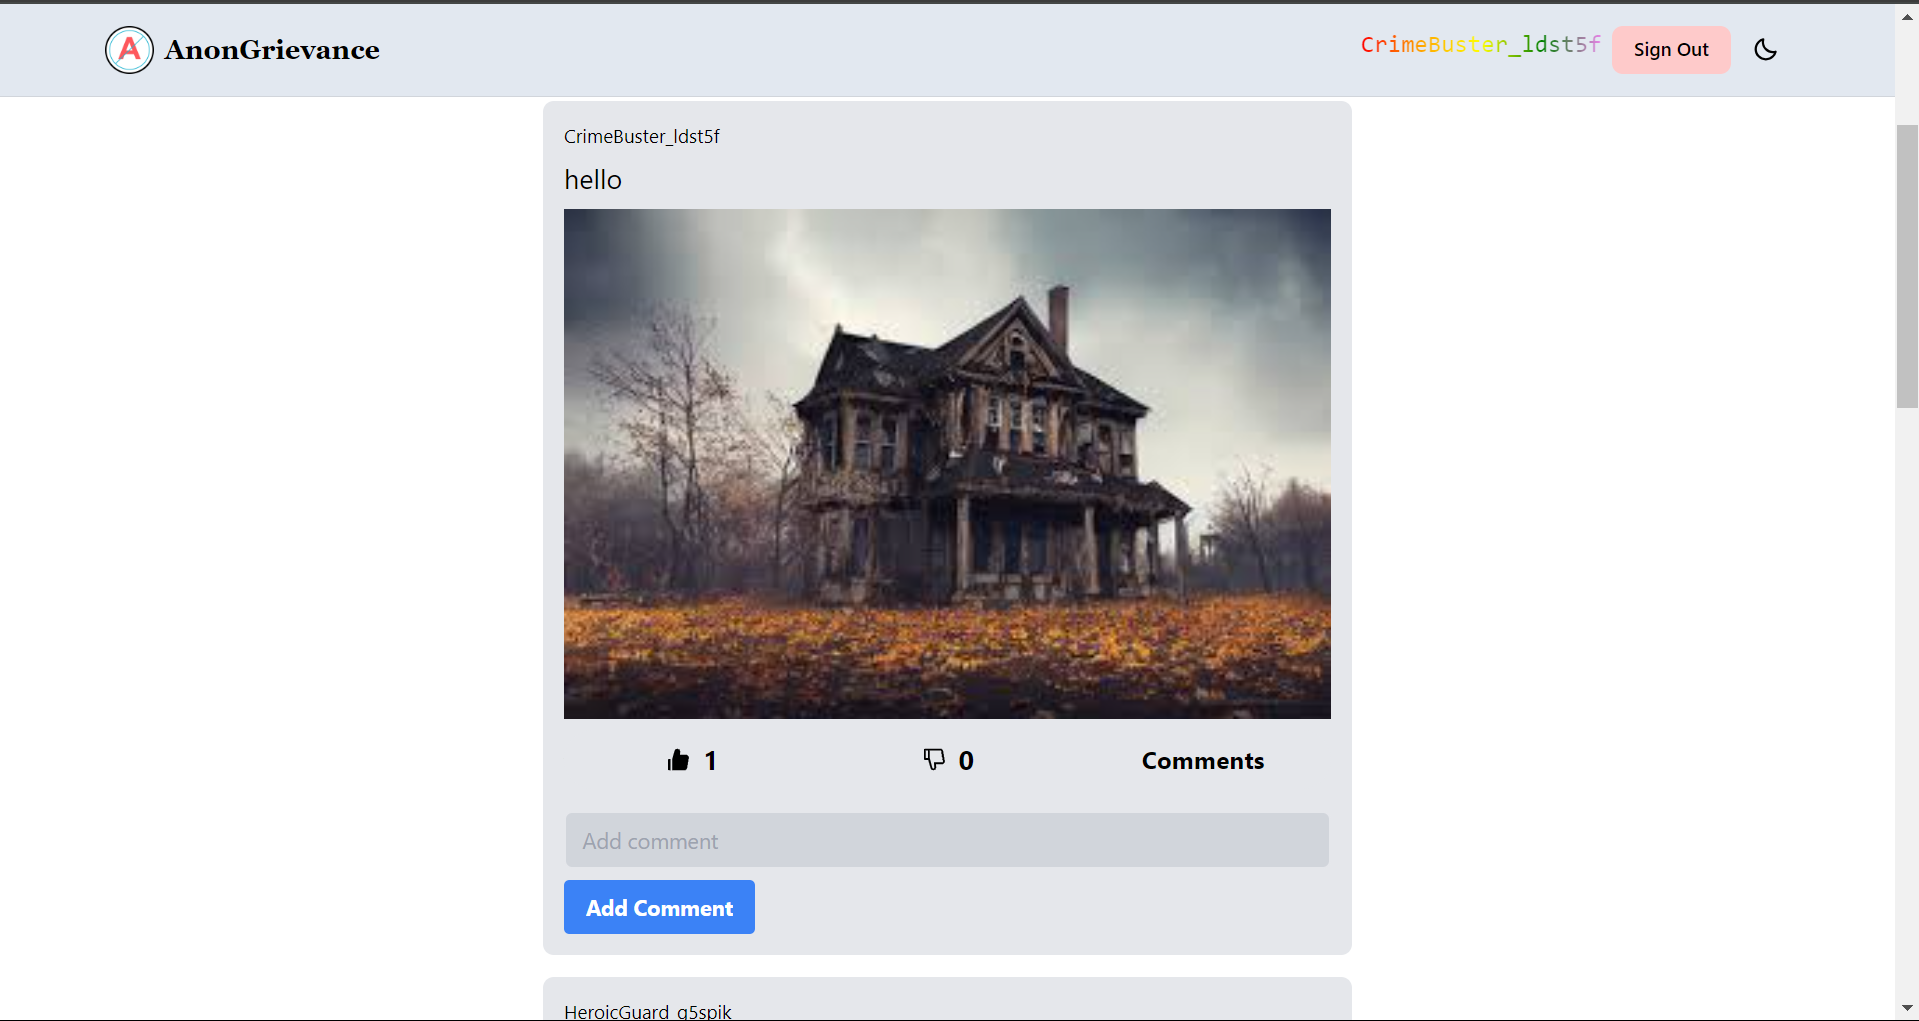Image resolution: width=1919 pixels, height=1021 pixels.
Task: Click the post author name above hello
Action: [641, 137]
